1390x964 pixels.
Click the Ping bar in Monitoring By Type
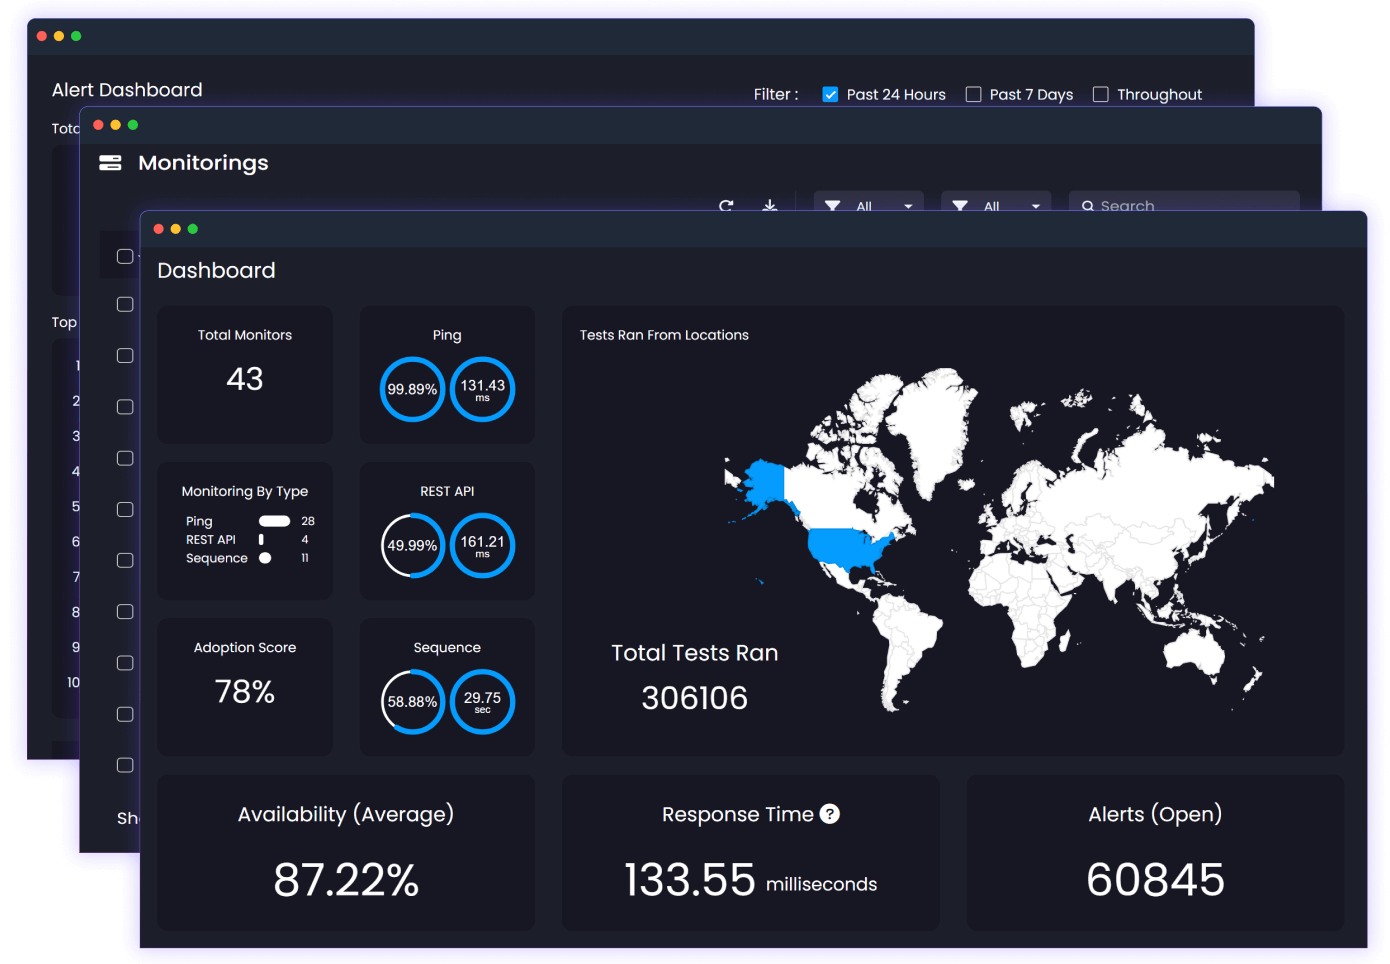coord(274,521)
